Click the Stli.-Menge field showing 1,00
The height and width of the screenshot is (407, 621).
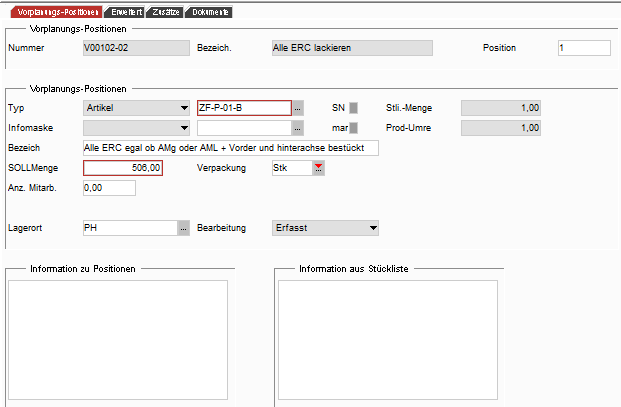501,108
